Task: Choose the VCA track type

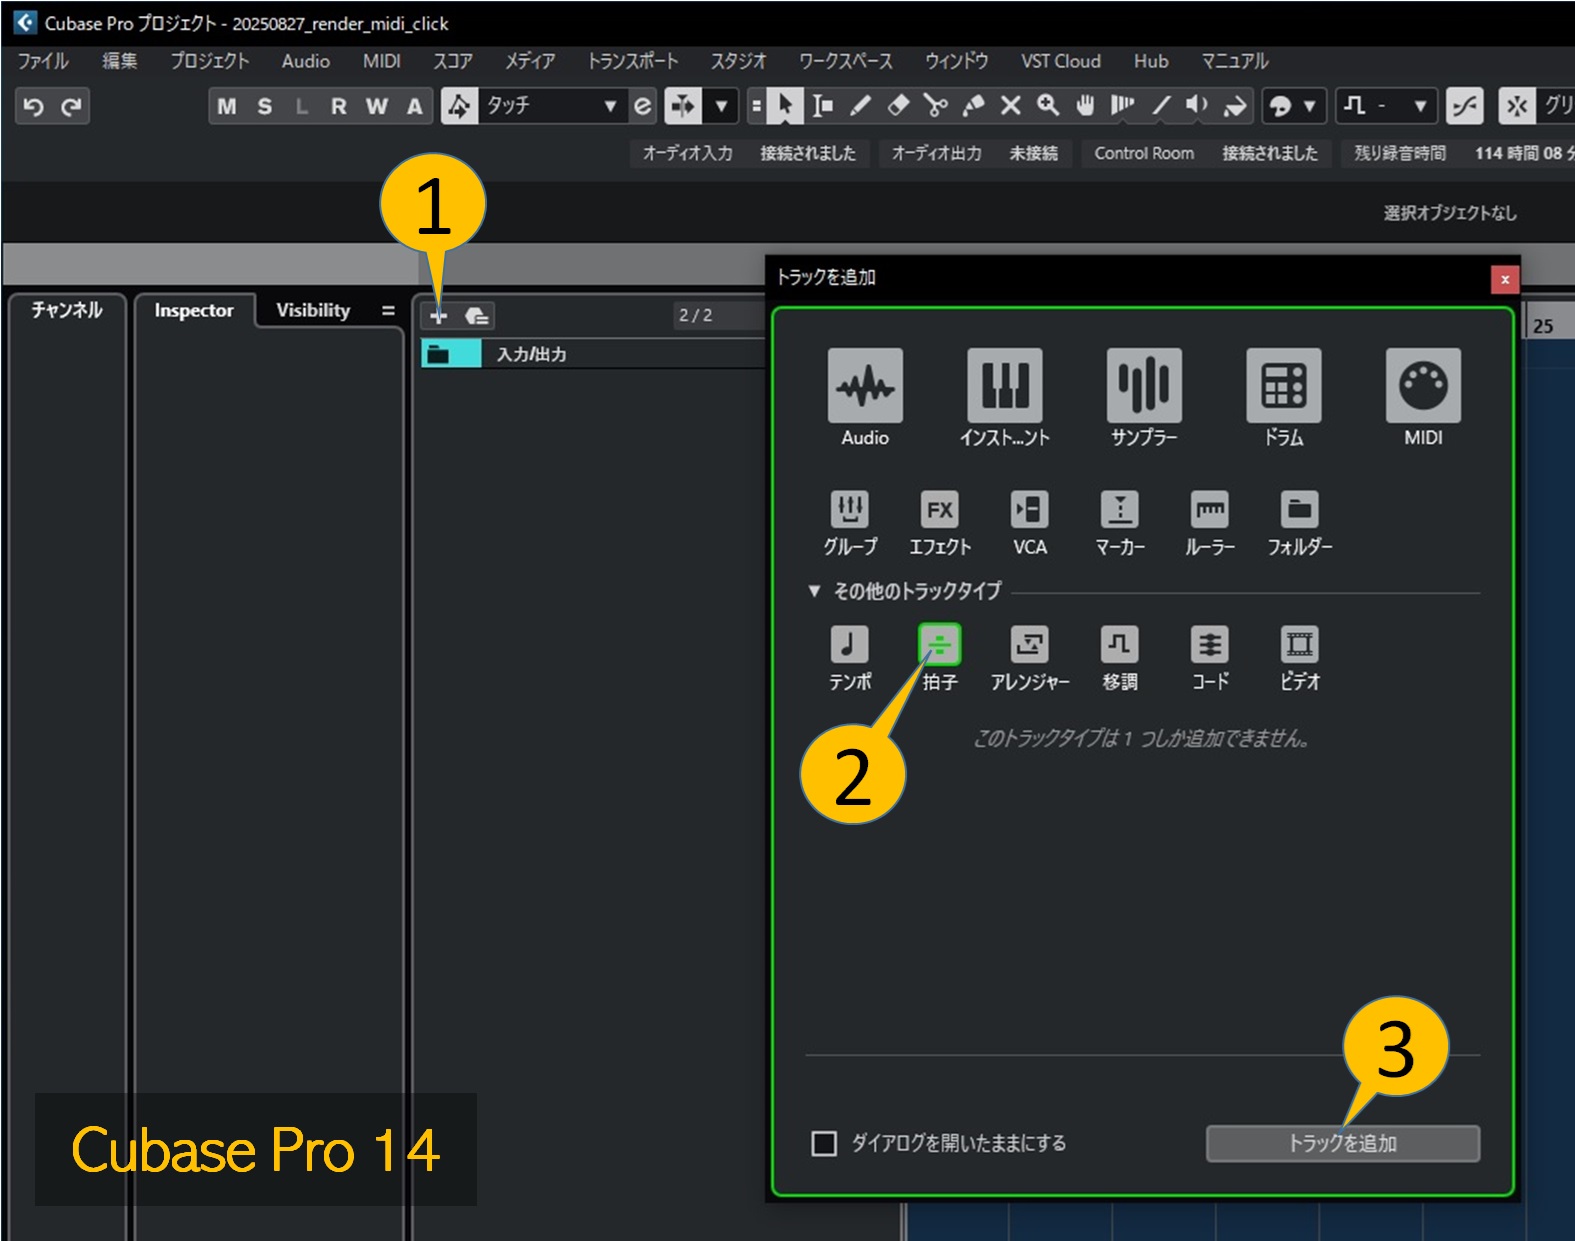Action: 1030,523
